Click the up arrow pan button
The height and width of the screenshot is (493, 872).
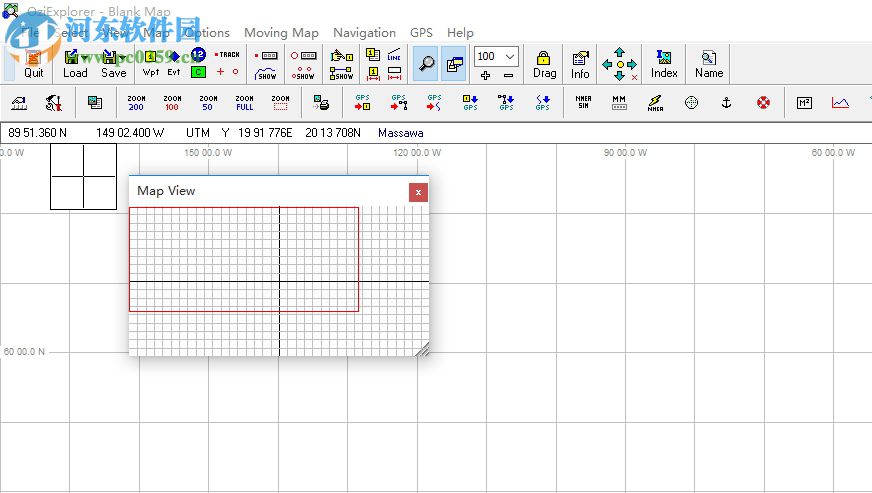click(620, 52)
